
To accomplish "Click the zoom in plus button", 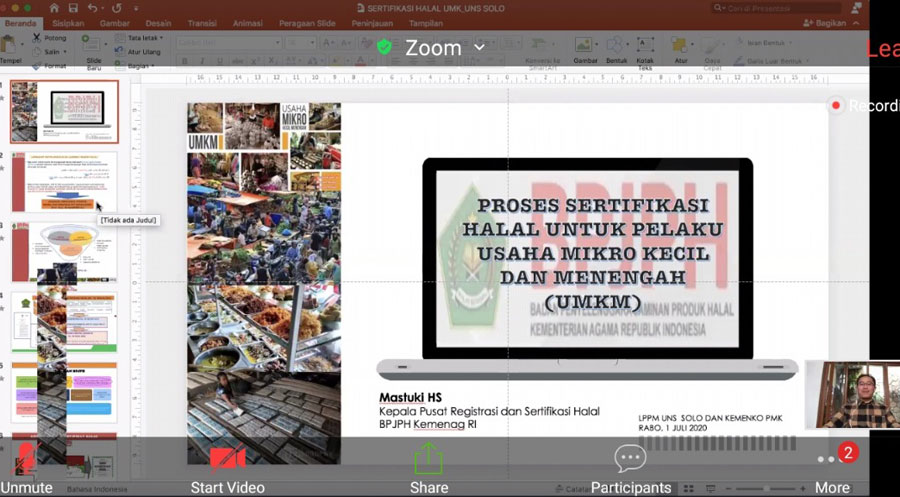I will pos(804,488).
